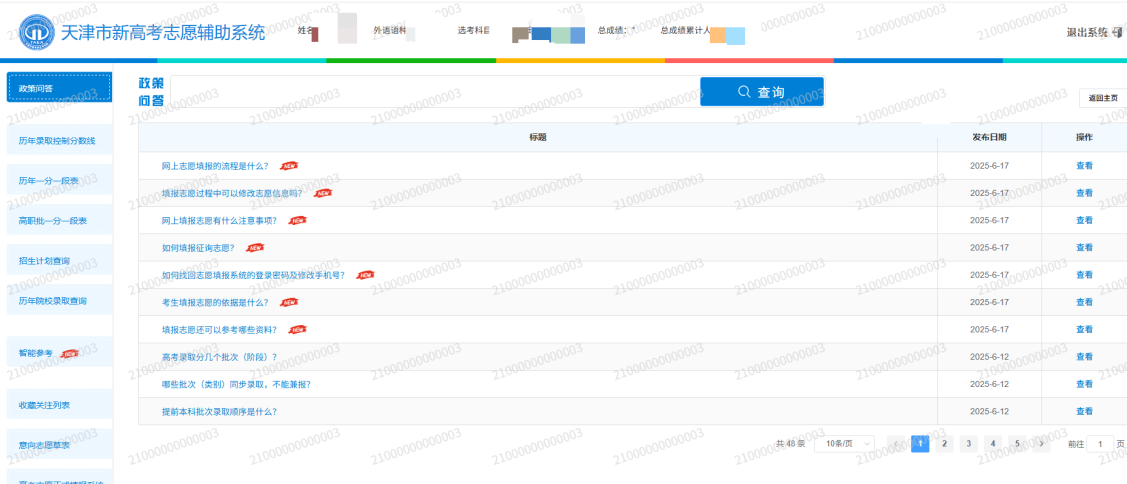Click 查看 for 如何填报征询志愿 row
The height and width of the screenshot is (484, 1127).
[x=1084, y=247]
